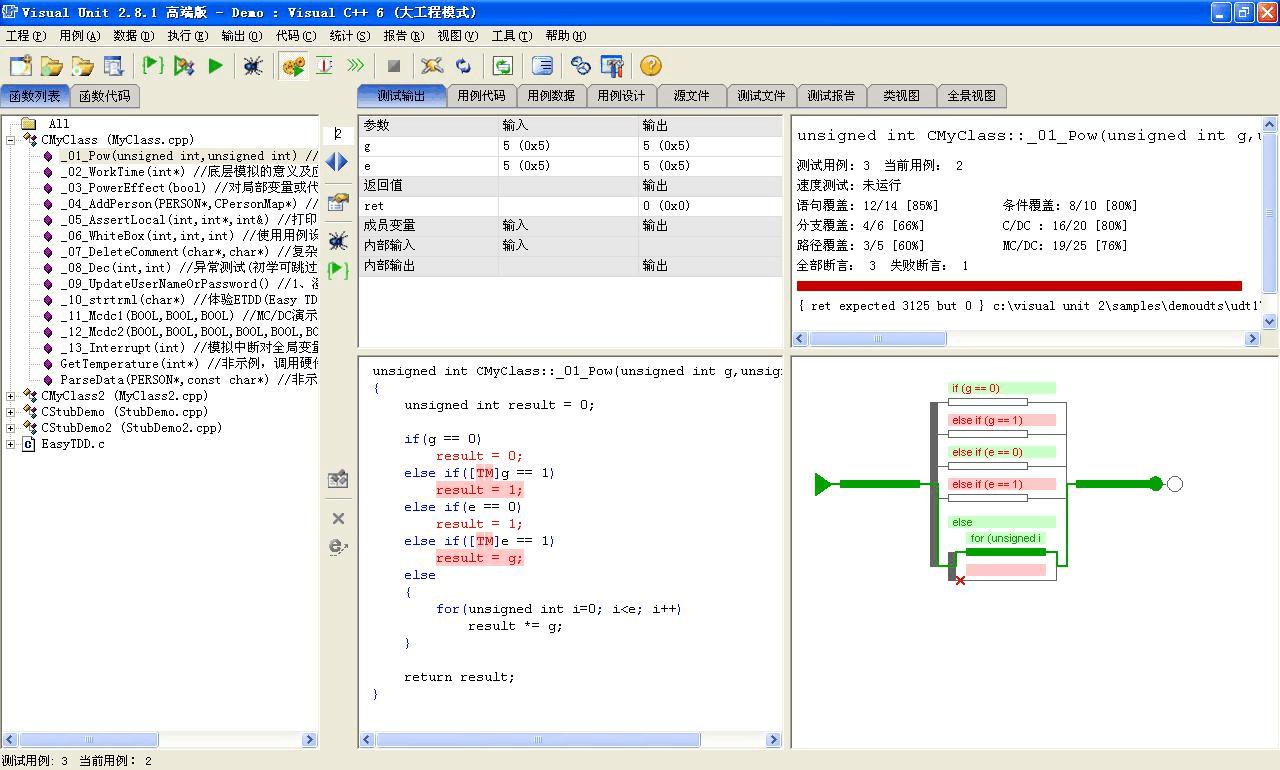
Task: Open the 执行 menu
Action: [188, 35]
